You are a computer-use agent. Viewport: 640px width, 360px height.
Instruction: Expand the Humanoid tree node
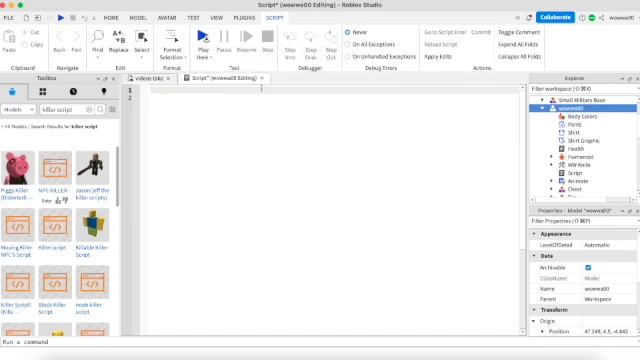coord(551,157)
